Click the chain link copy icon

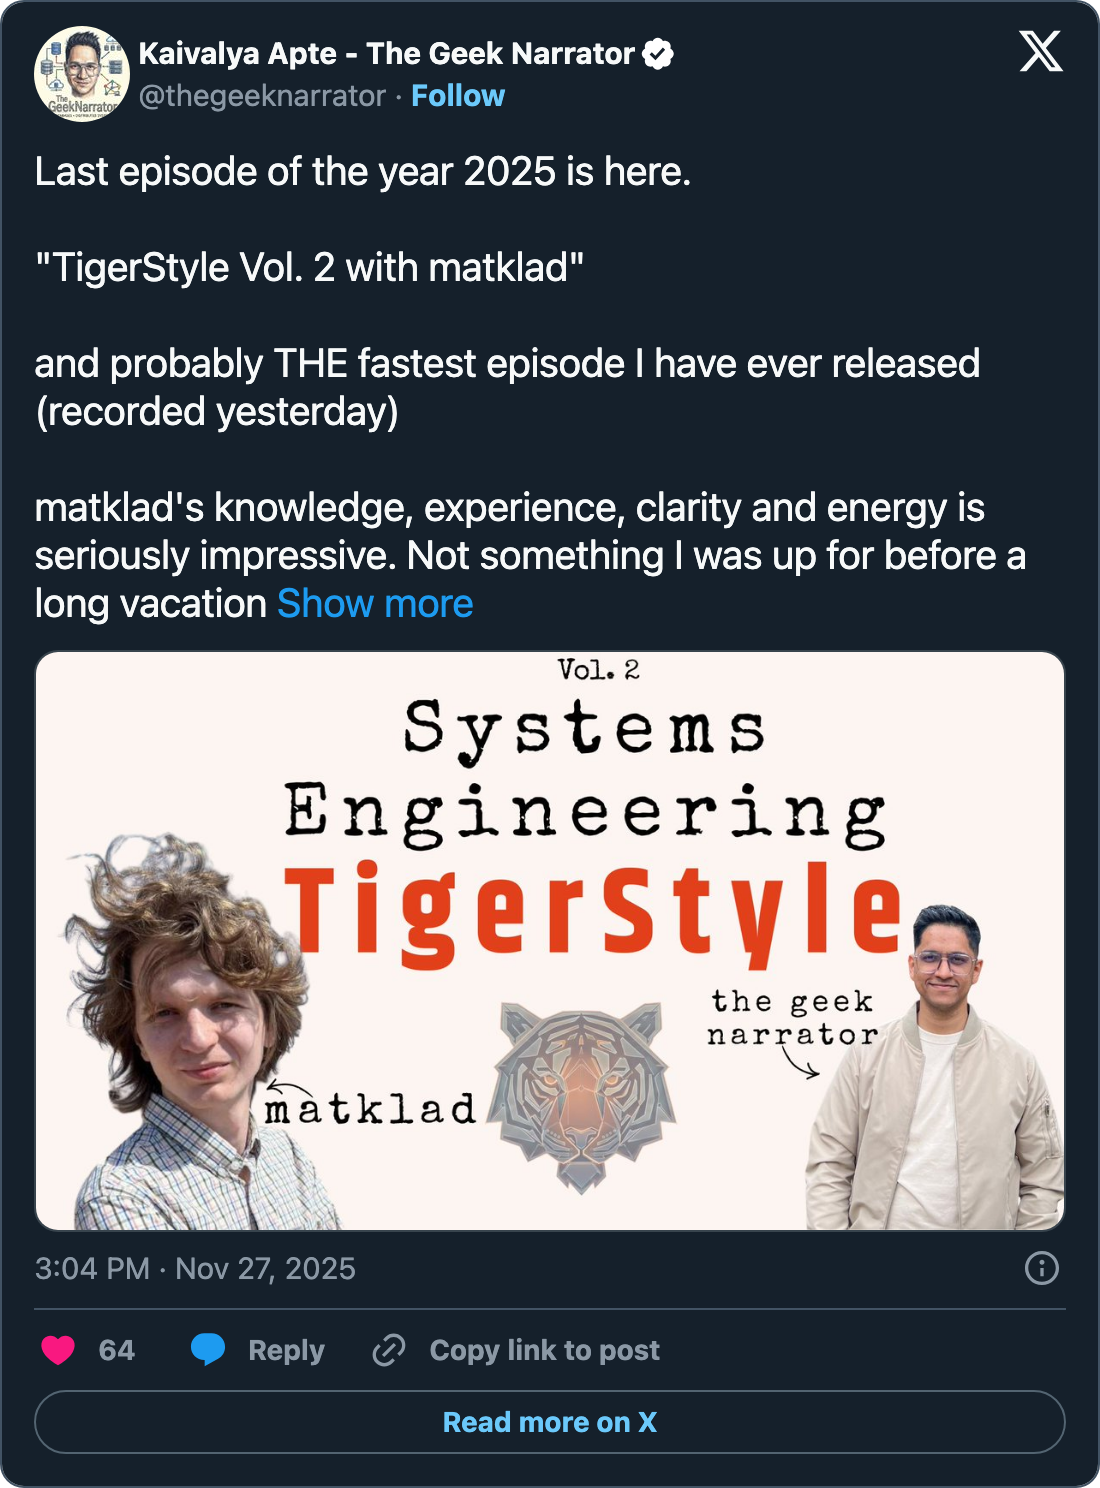coord(389,1350)
